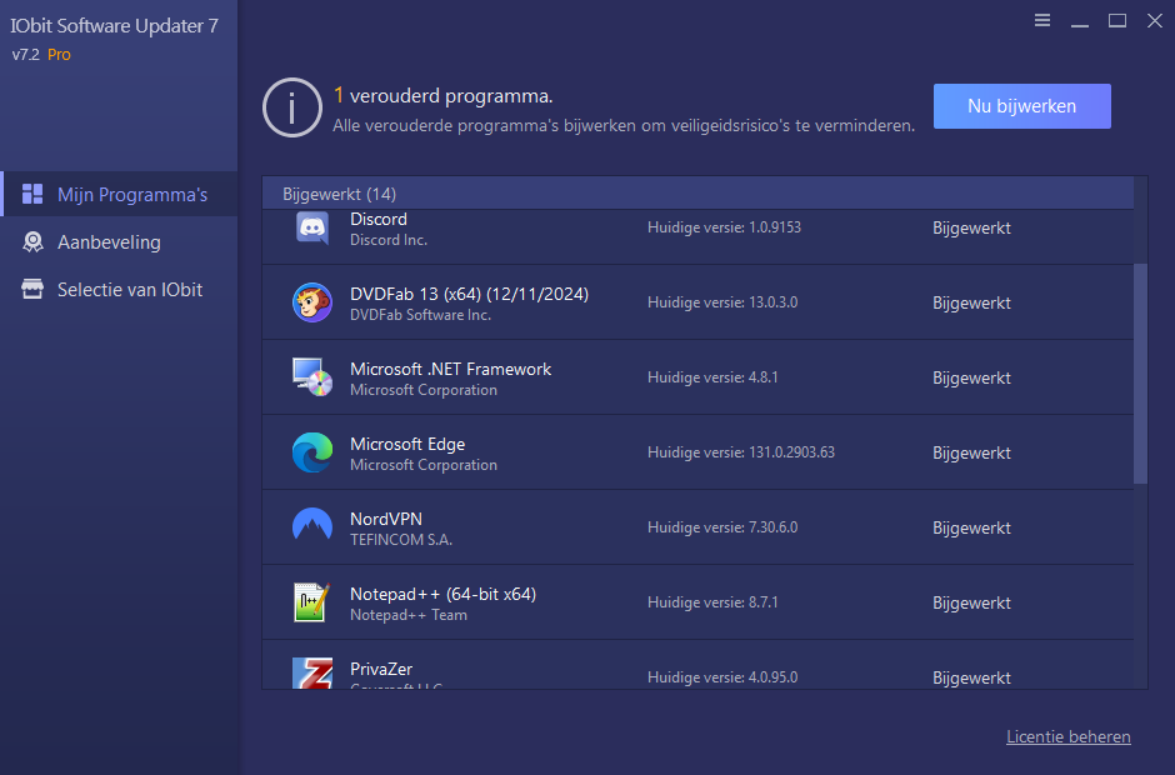This screenshot has width=1175, height=775.
Task: Click Bijgewerkt status in .NET Framework row
Action: pos(971,378)
